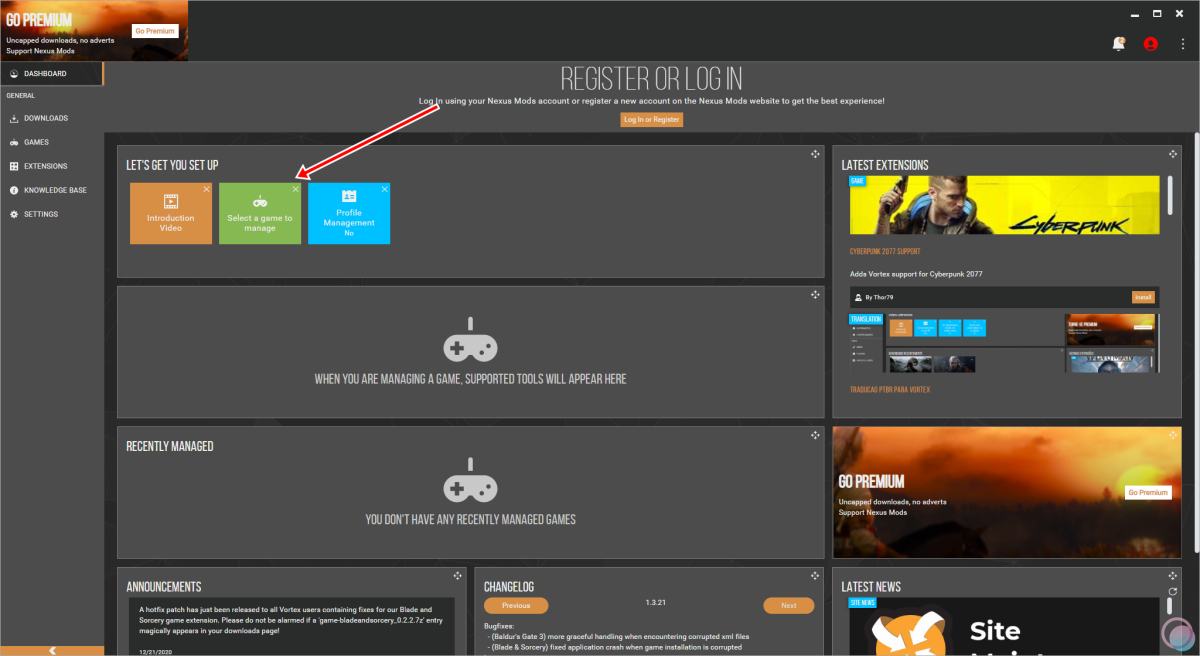Click the Register or Log In heading
Viewport: 1200px width, 656px height.
651,79
